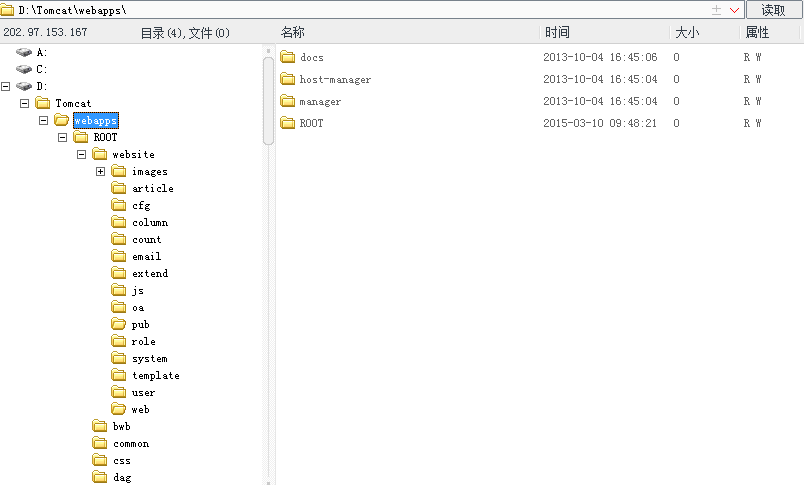The height and width of the screenshot is (485, 804).
Task: Click the ROOT folder icon in tree
Action: (81, 136)
